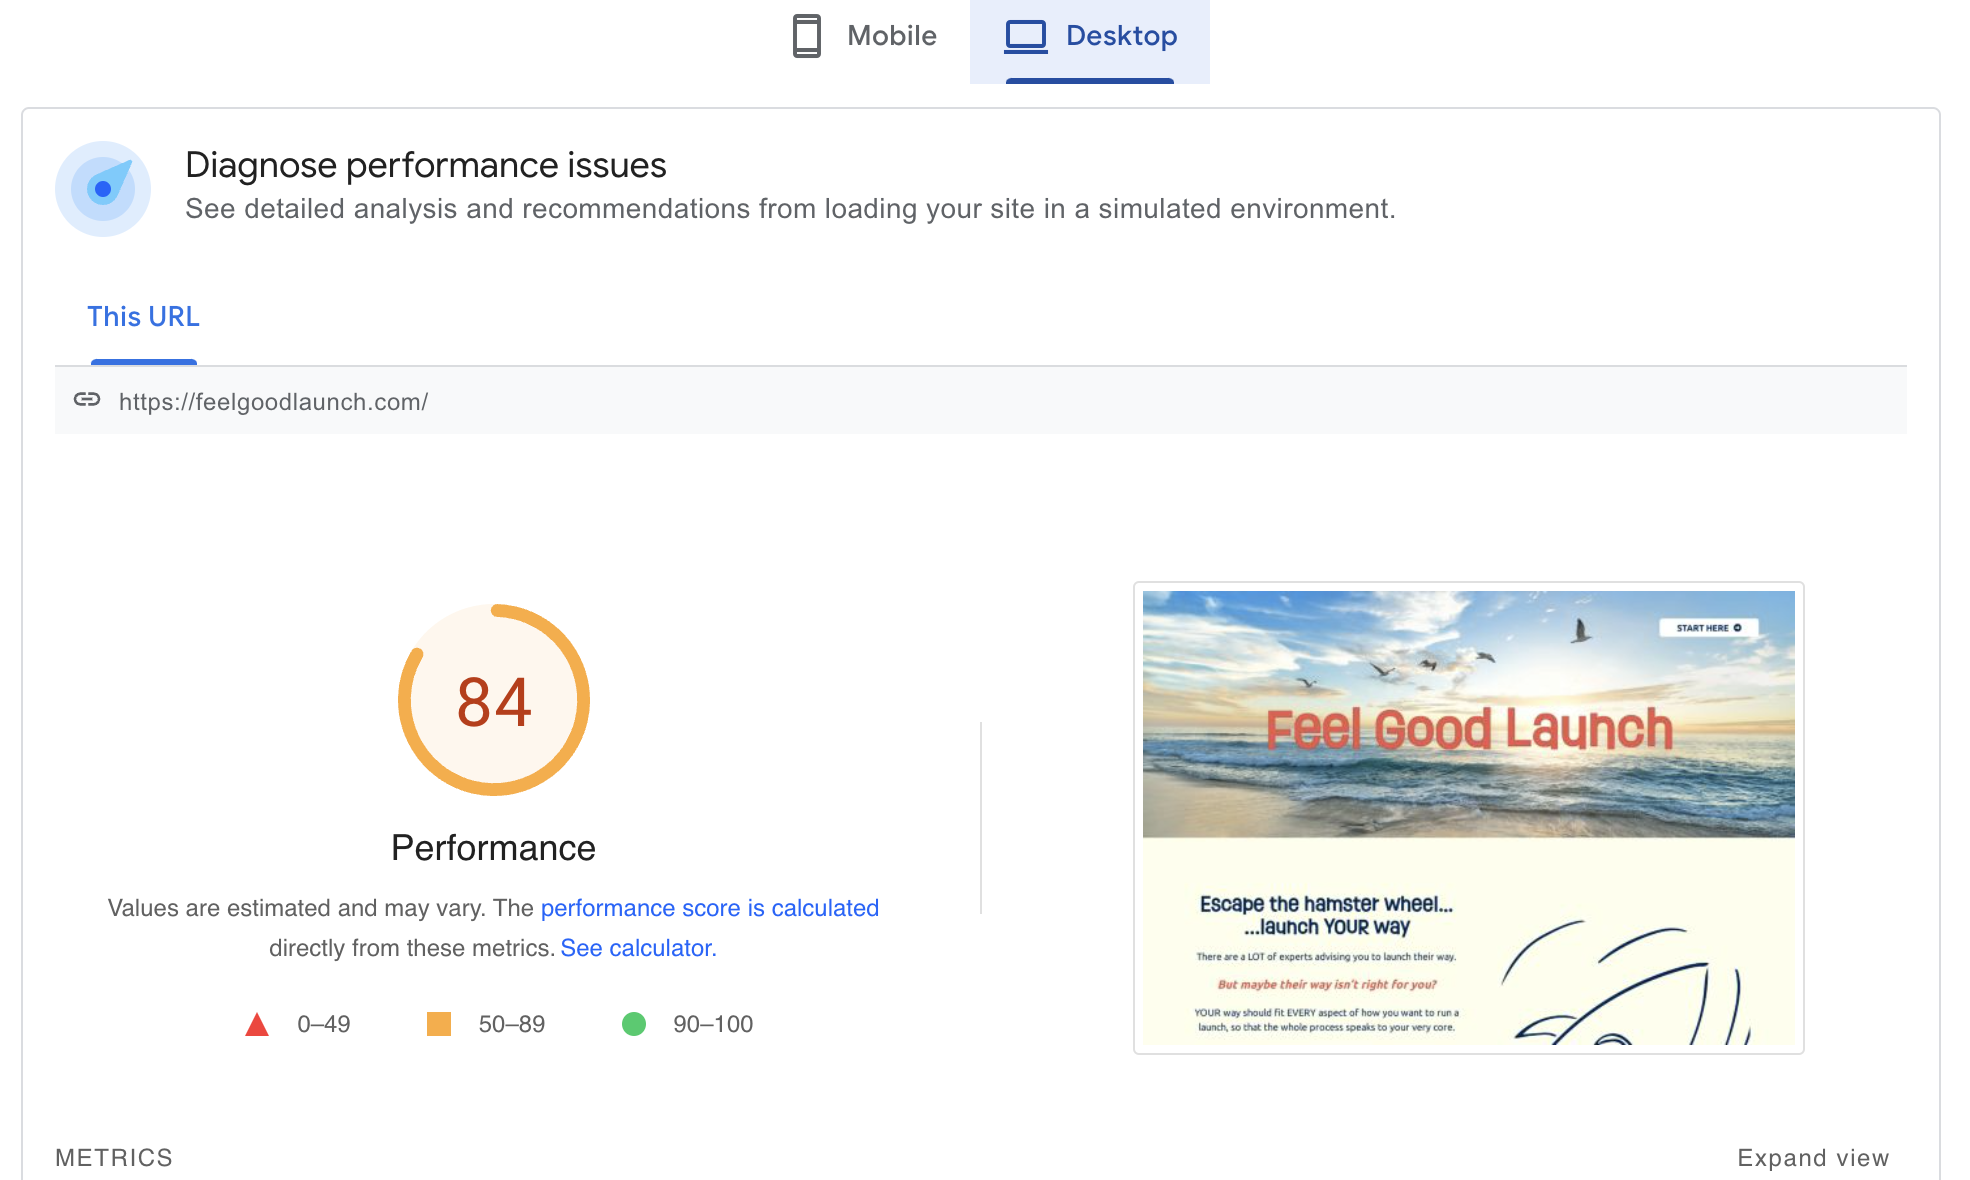Click the mobile phone icon
The image size is (1970, 1180).
pyautogui.click(x=807, y=36)
